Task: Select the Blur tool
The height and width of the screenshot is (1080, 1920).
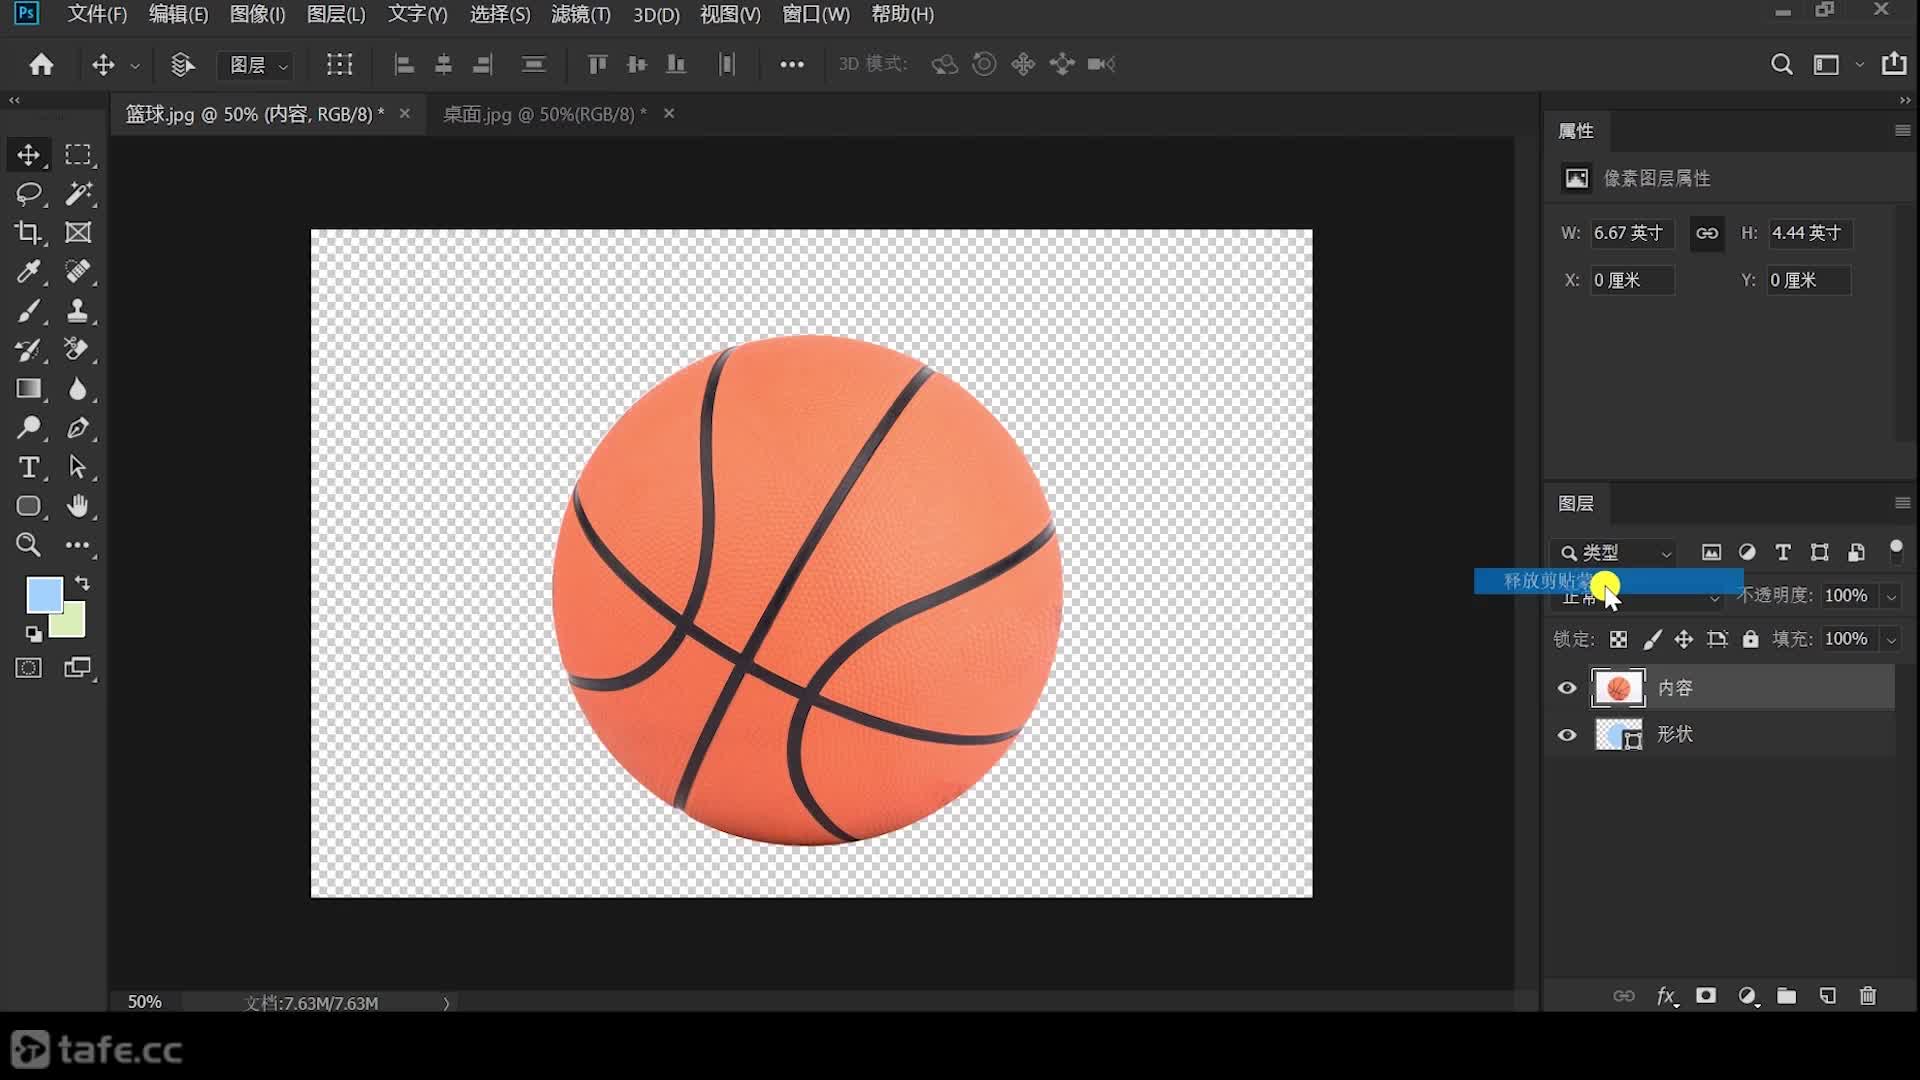Action: tap(78, 389)
